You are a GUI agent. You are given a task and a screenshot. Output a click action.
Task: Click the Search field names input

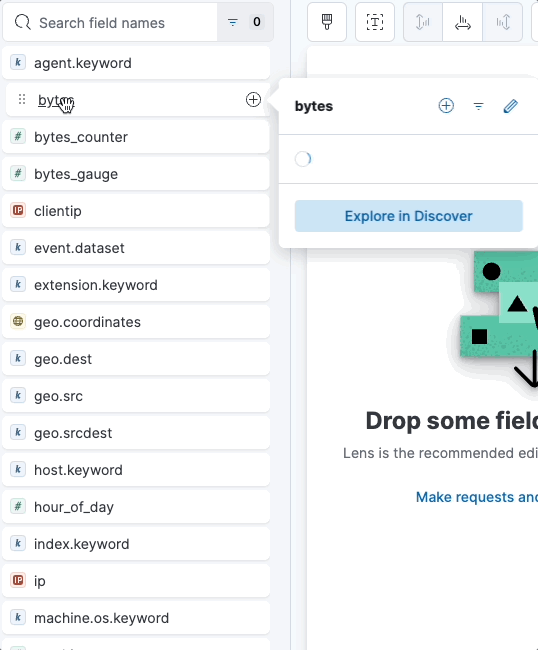110,22
